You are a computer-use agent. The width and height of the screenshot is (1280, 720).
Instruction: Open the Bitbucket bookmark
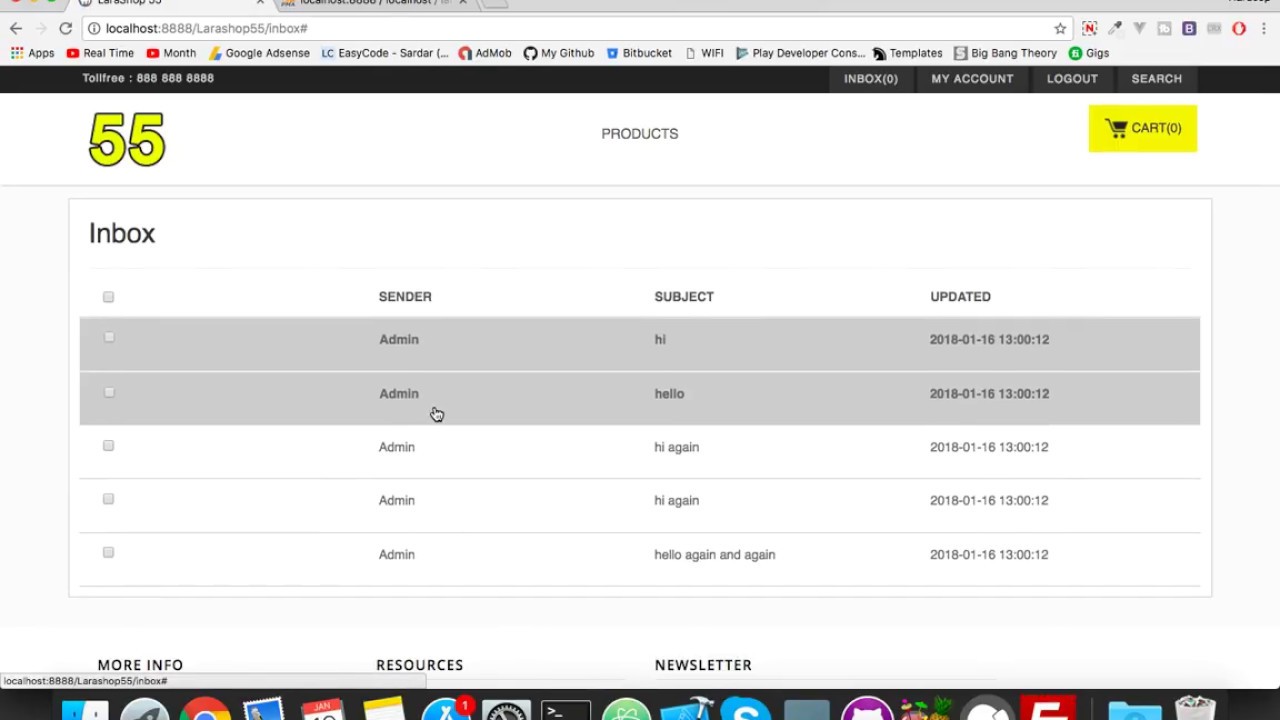click(x=639, y=53)
